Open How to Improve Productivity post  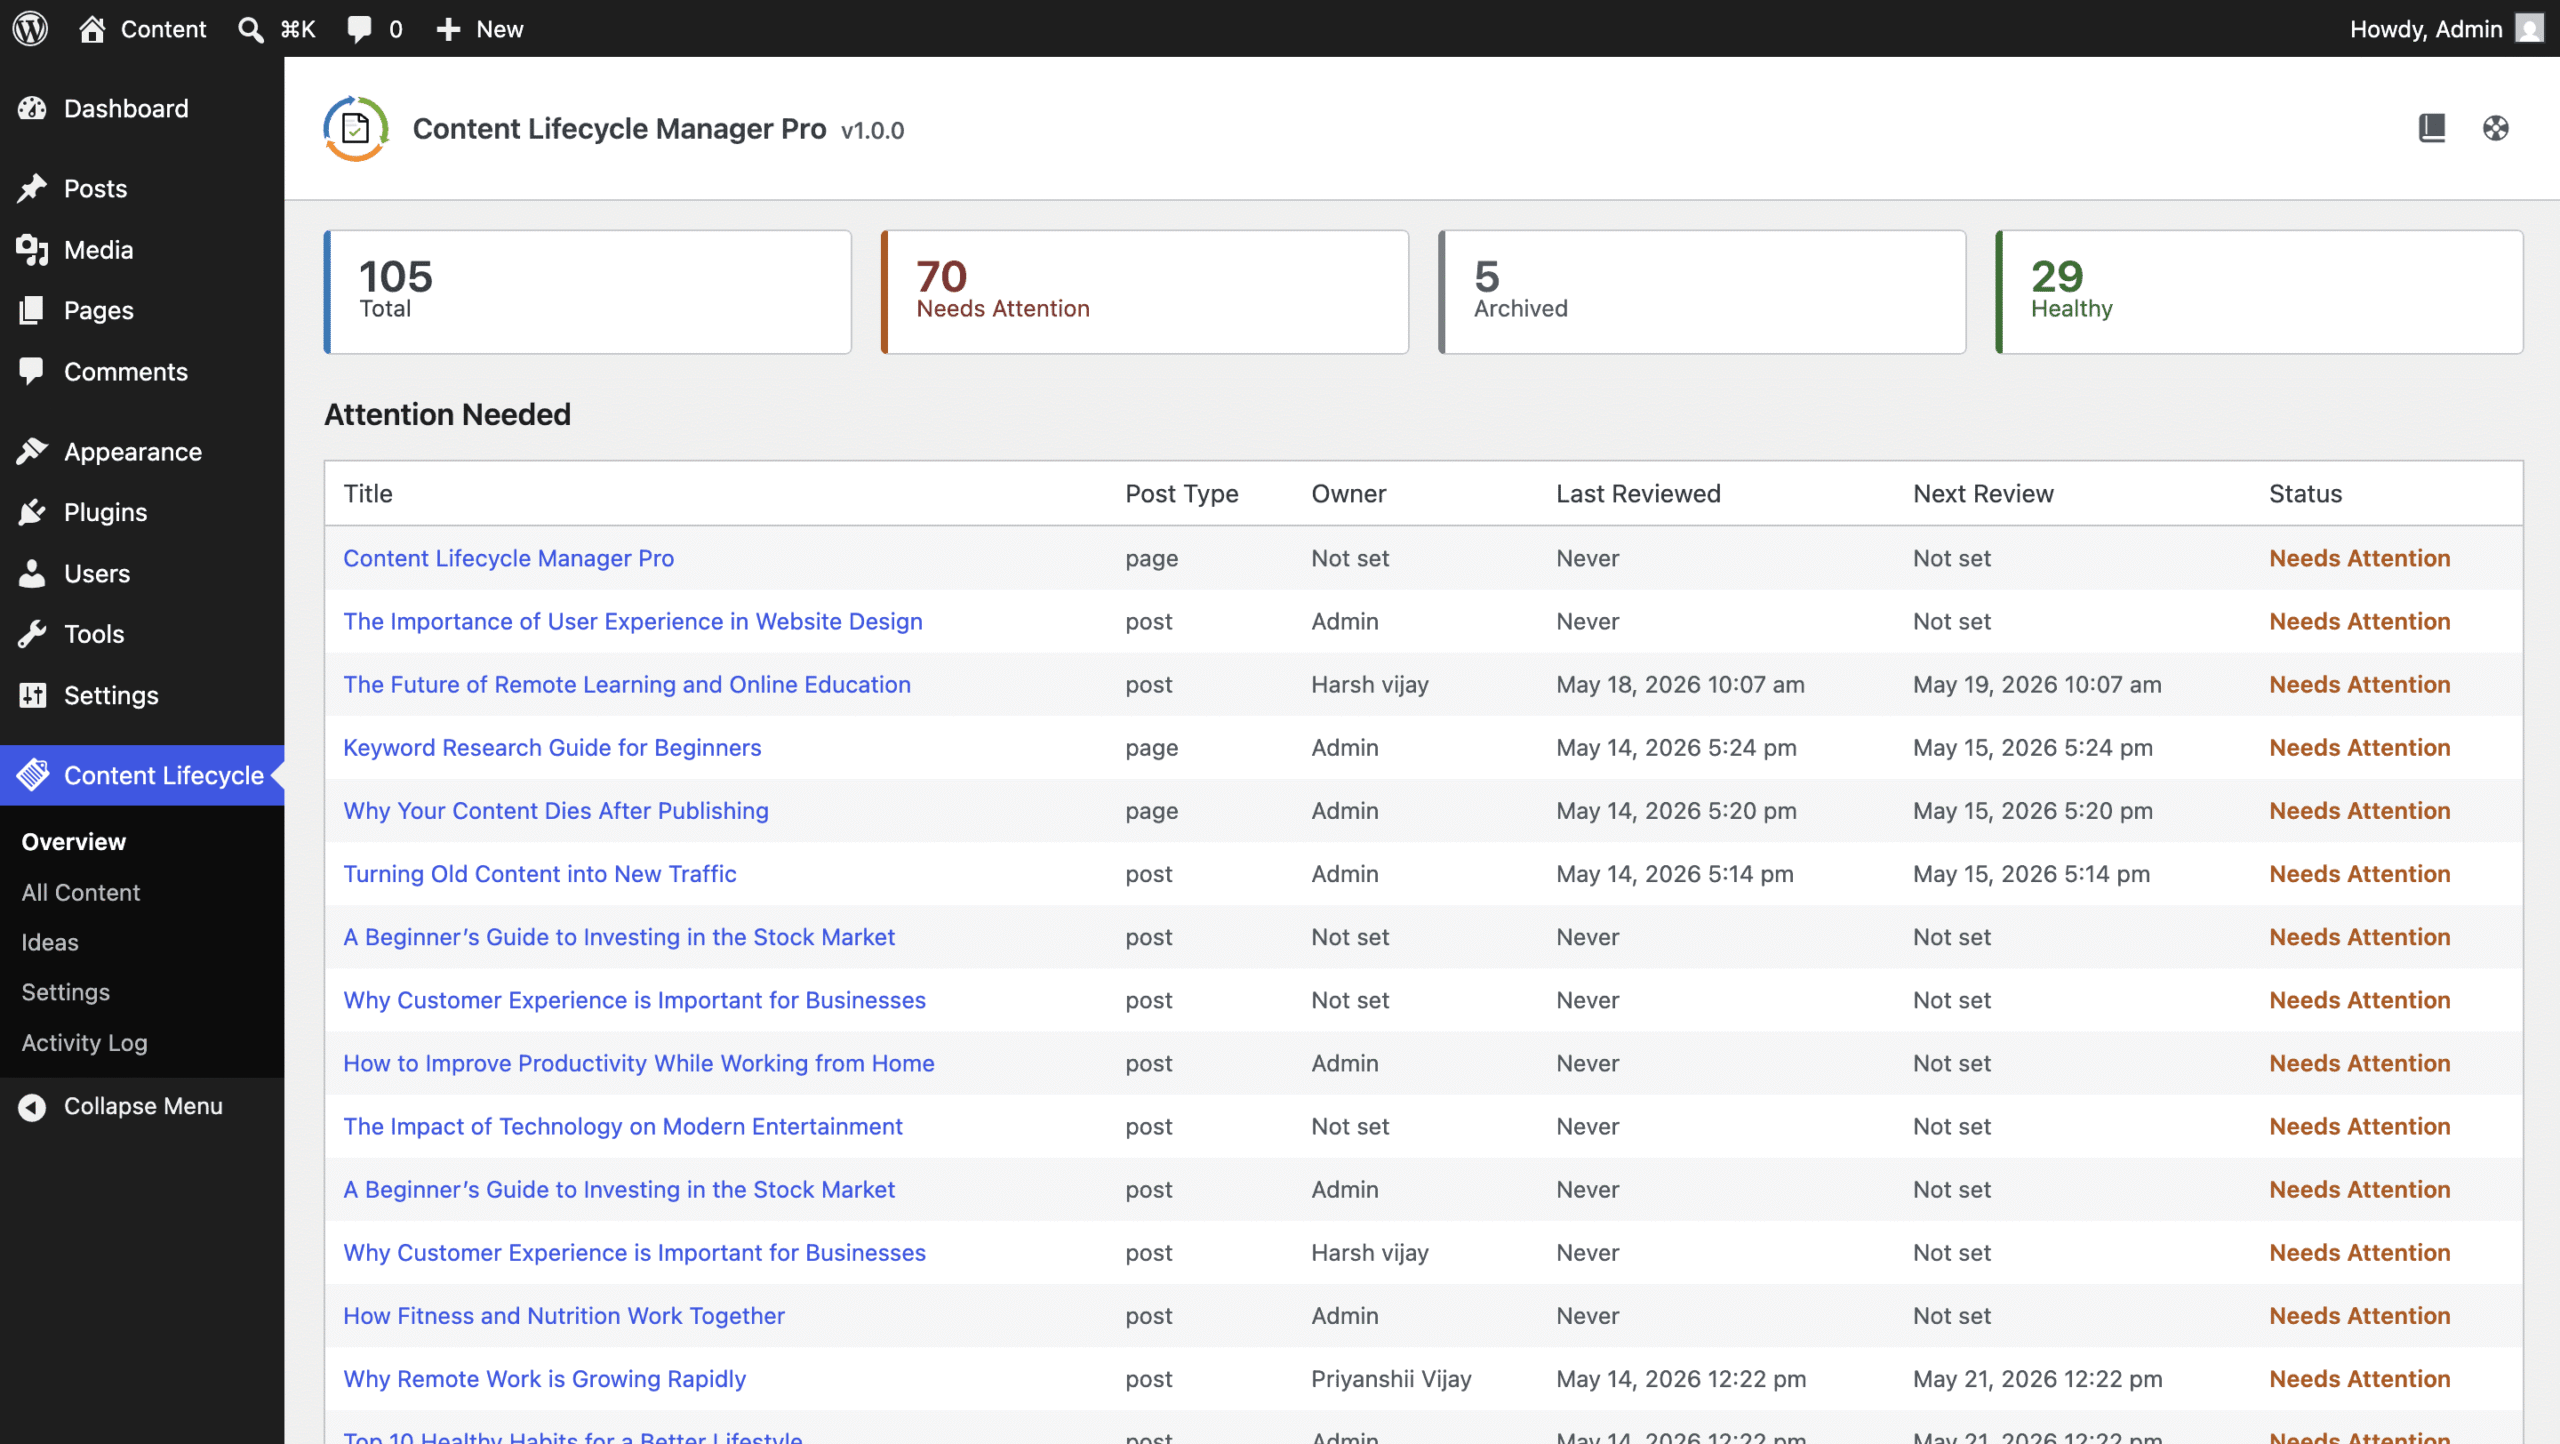(x=639, y=1063)
